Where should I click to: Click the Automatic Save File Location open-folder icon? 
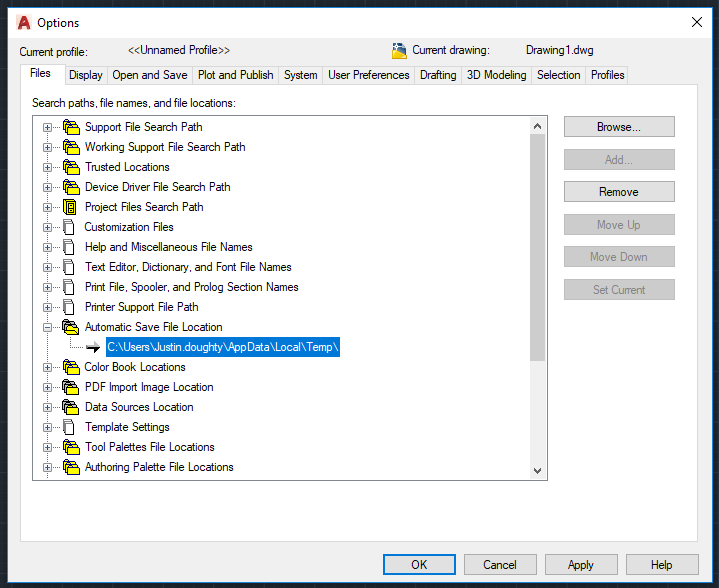point(71,327)
